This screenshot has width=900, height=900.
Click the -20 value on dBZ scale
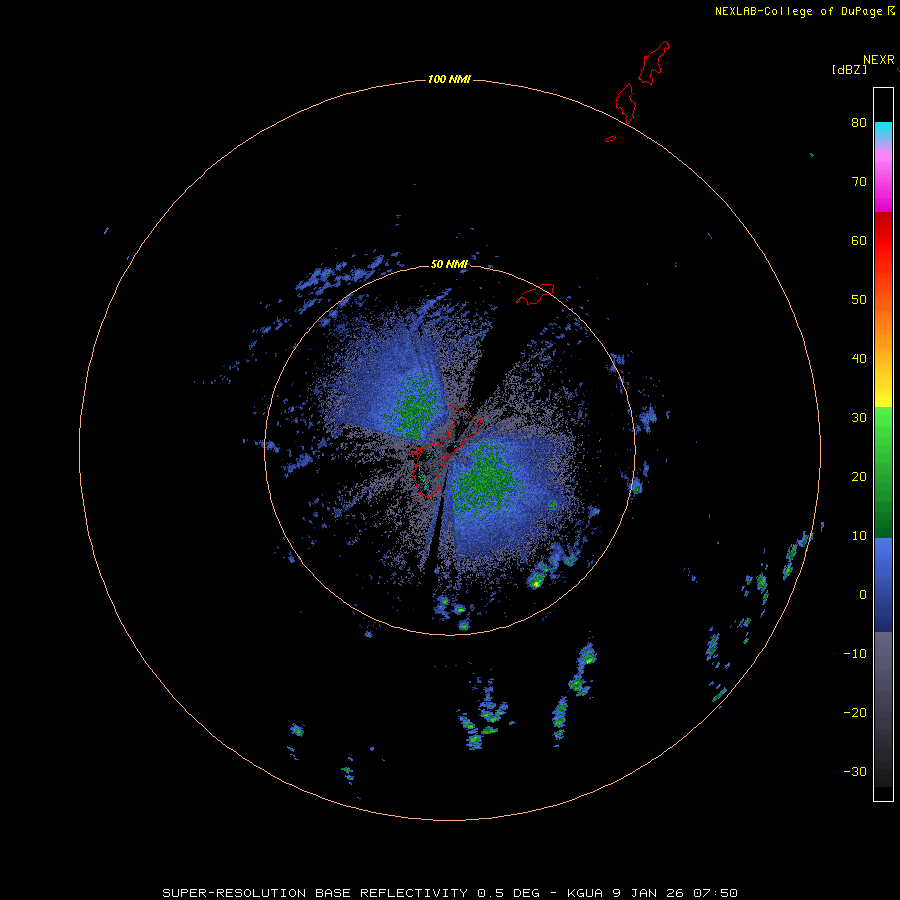[x=855, y=712]
